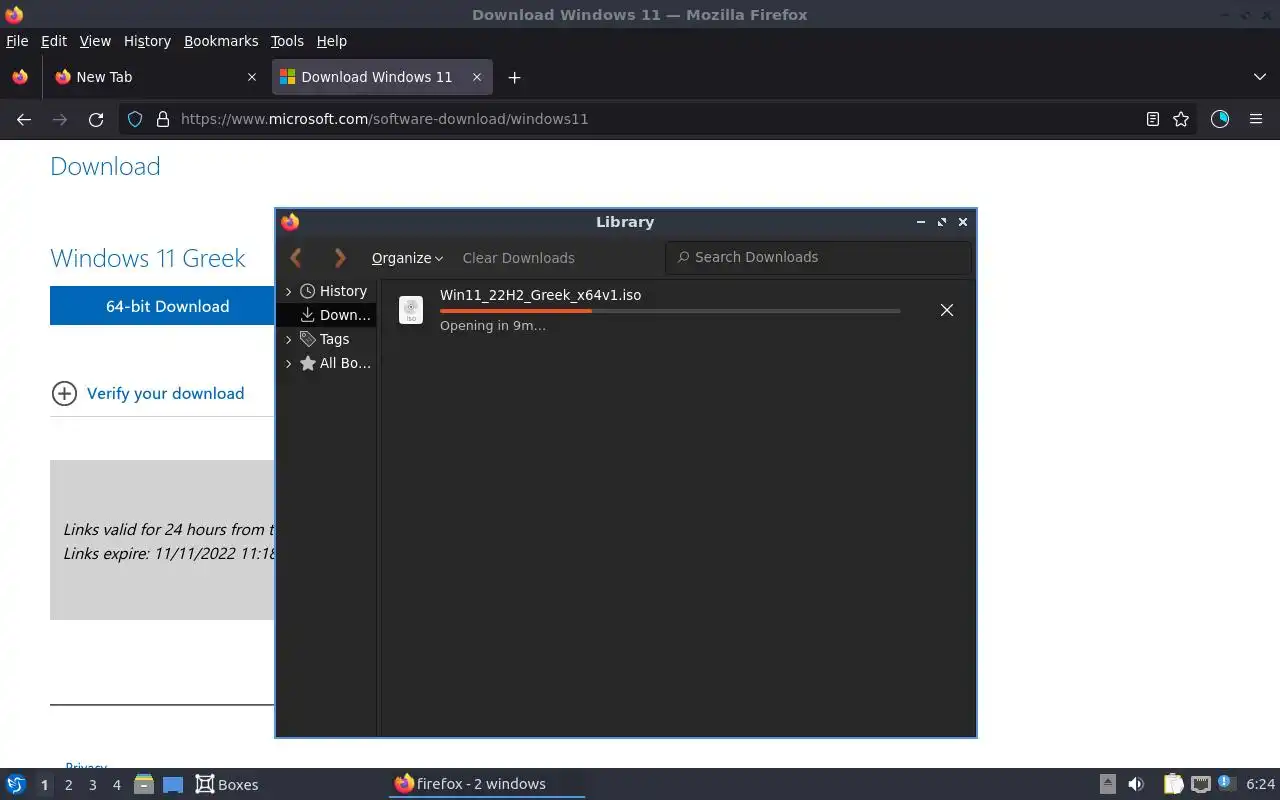This screenshot has width=1280, height=800.
Task: Click the ISO file icon in downloads
Action: pyautogui.click(x=411, y=310)
